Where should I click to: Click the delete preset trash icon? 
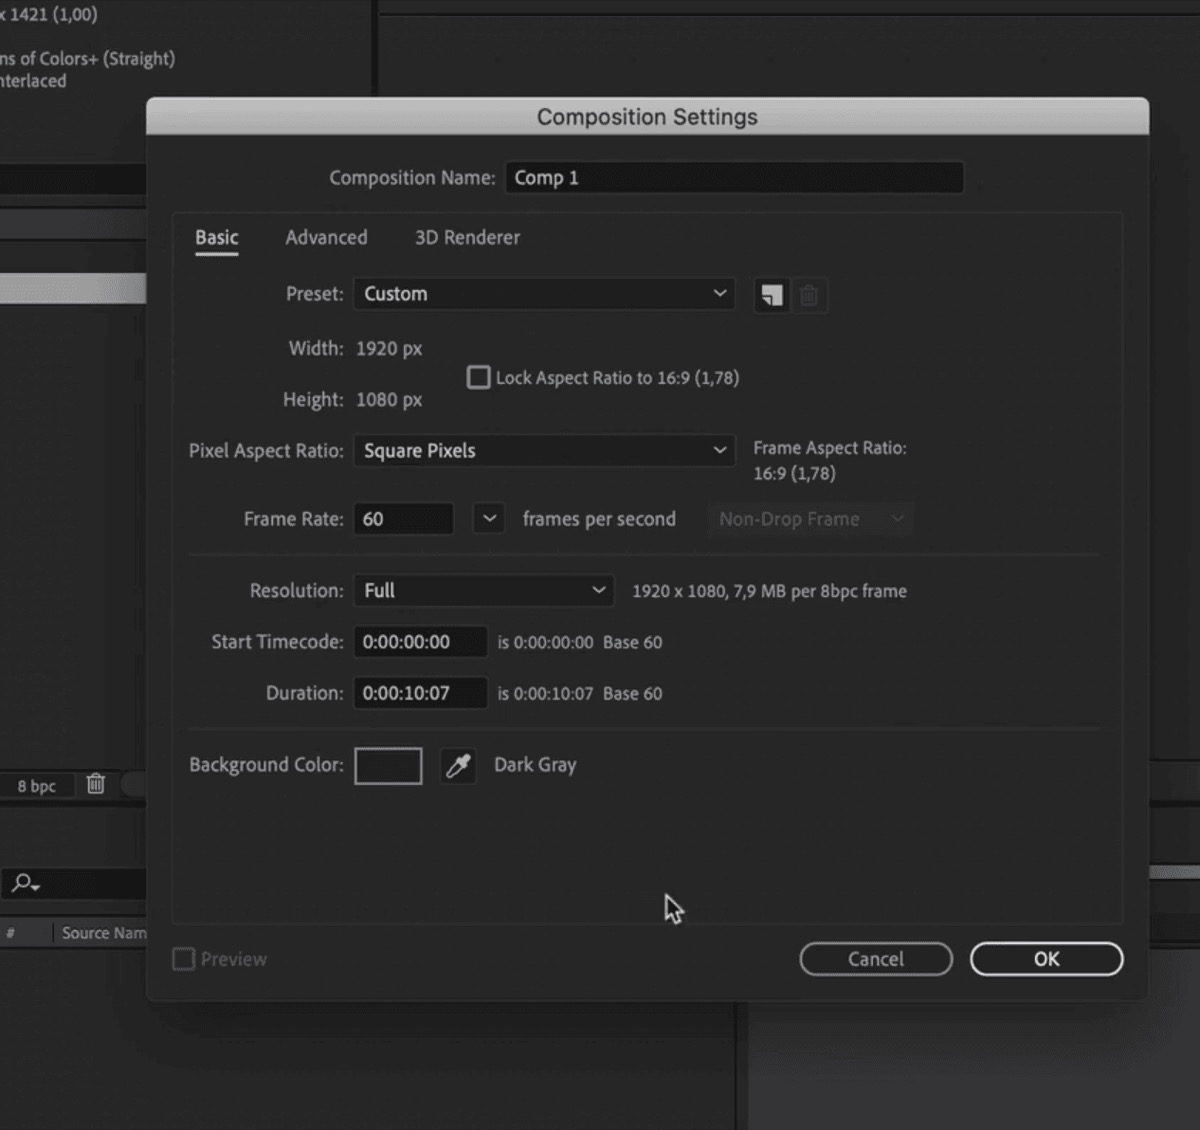click(x=809, y=295)
